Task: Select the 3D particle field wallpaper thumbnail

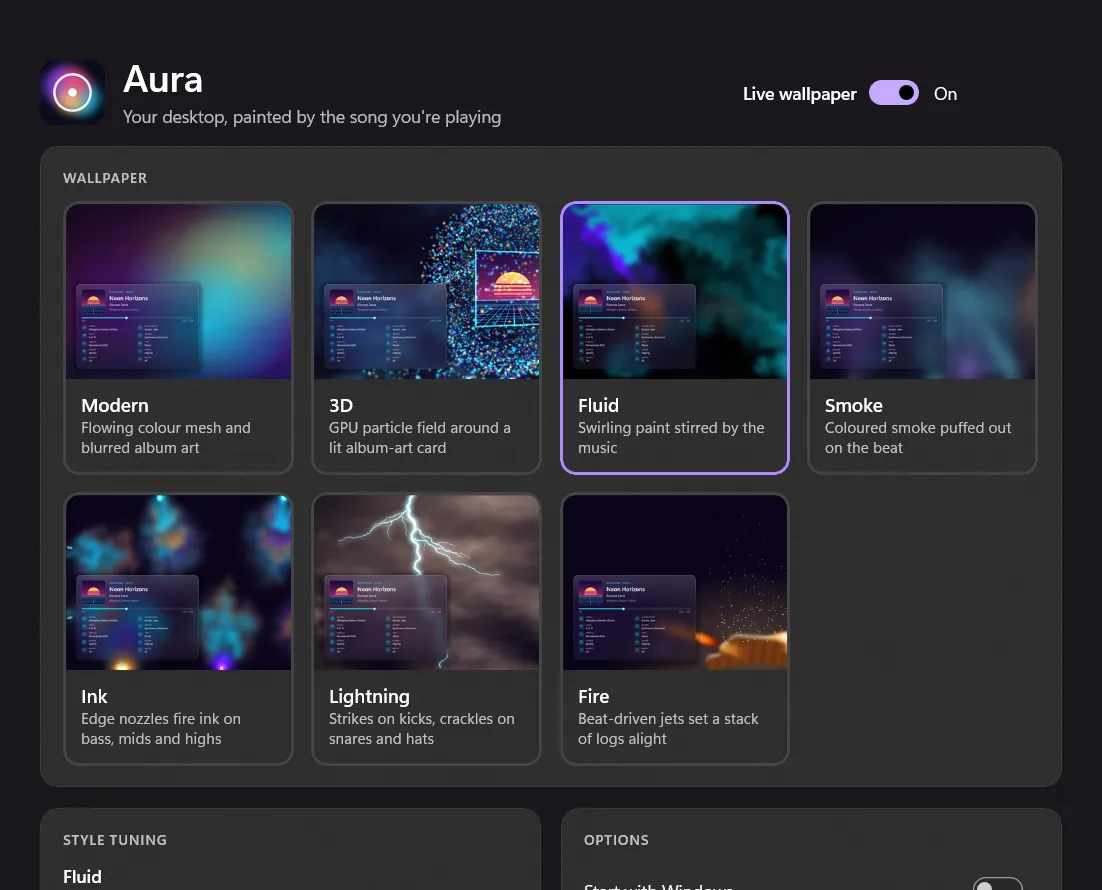Action: pyautogui.click(x=427, y=292)
